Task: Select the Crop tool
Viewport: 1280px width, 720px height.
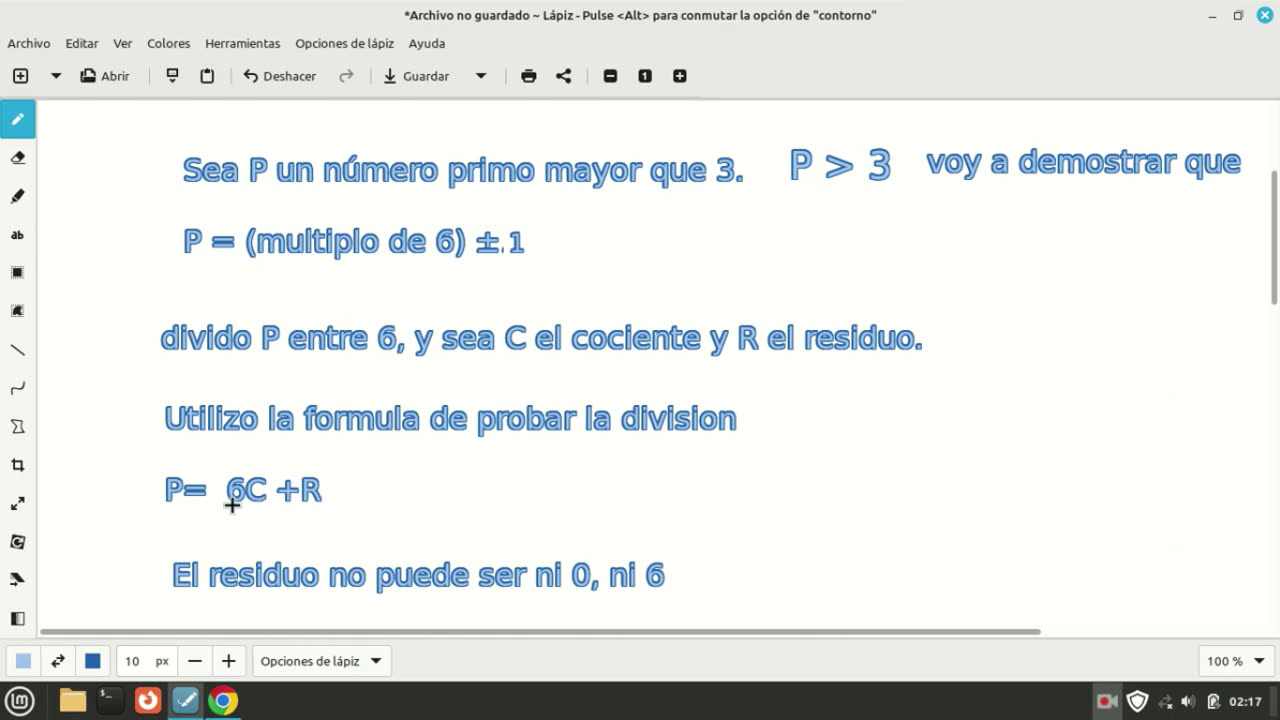Action: tap(18, 465)
